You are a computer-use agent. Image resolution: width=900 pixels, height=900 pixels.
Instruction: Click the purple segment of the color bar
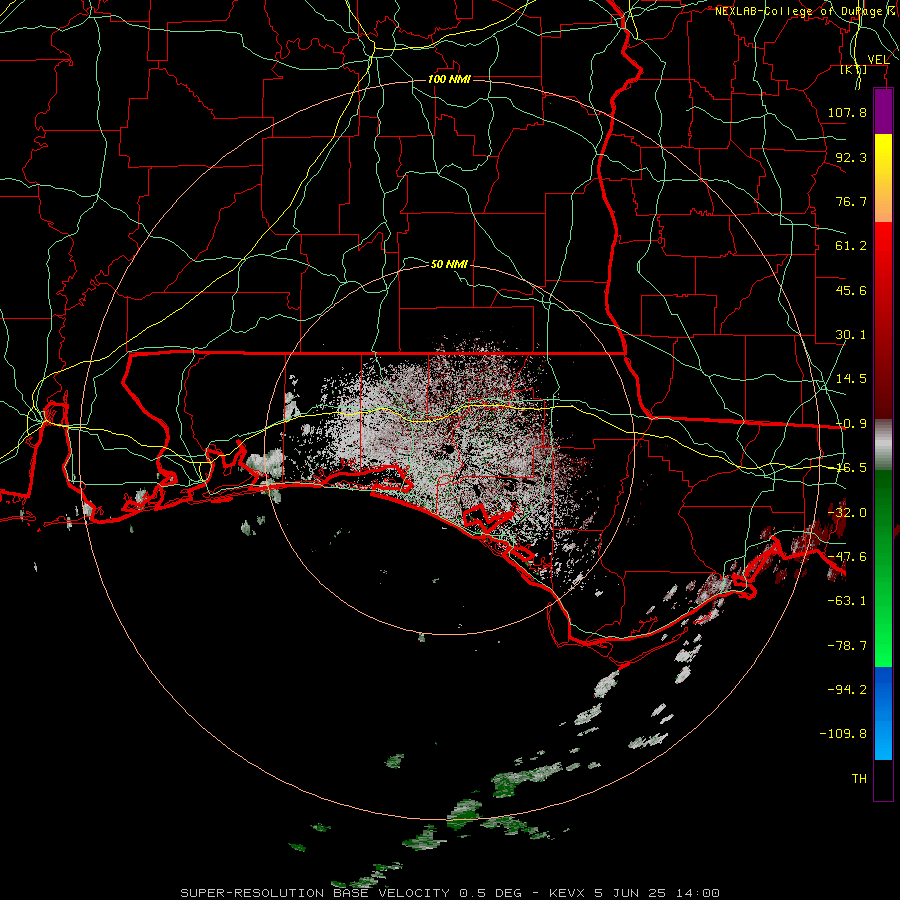tap(883, 112)
